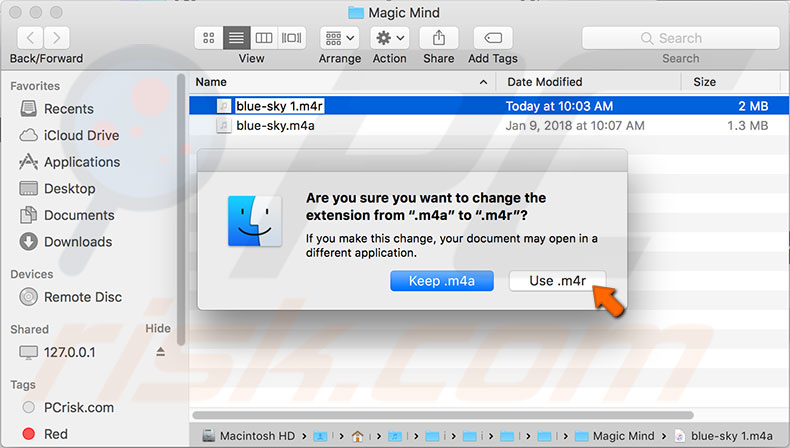This screenshot has height=448, width=790.
Task: Open Applications in the sidebar
Action: point(81,162)
